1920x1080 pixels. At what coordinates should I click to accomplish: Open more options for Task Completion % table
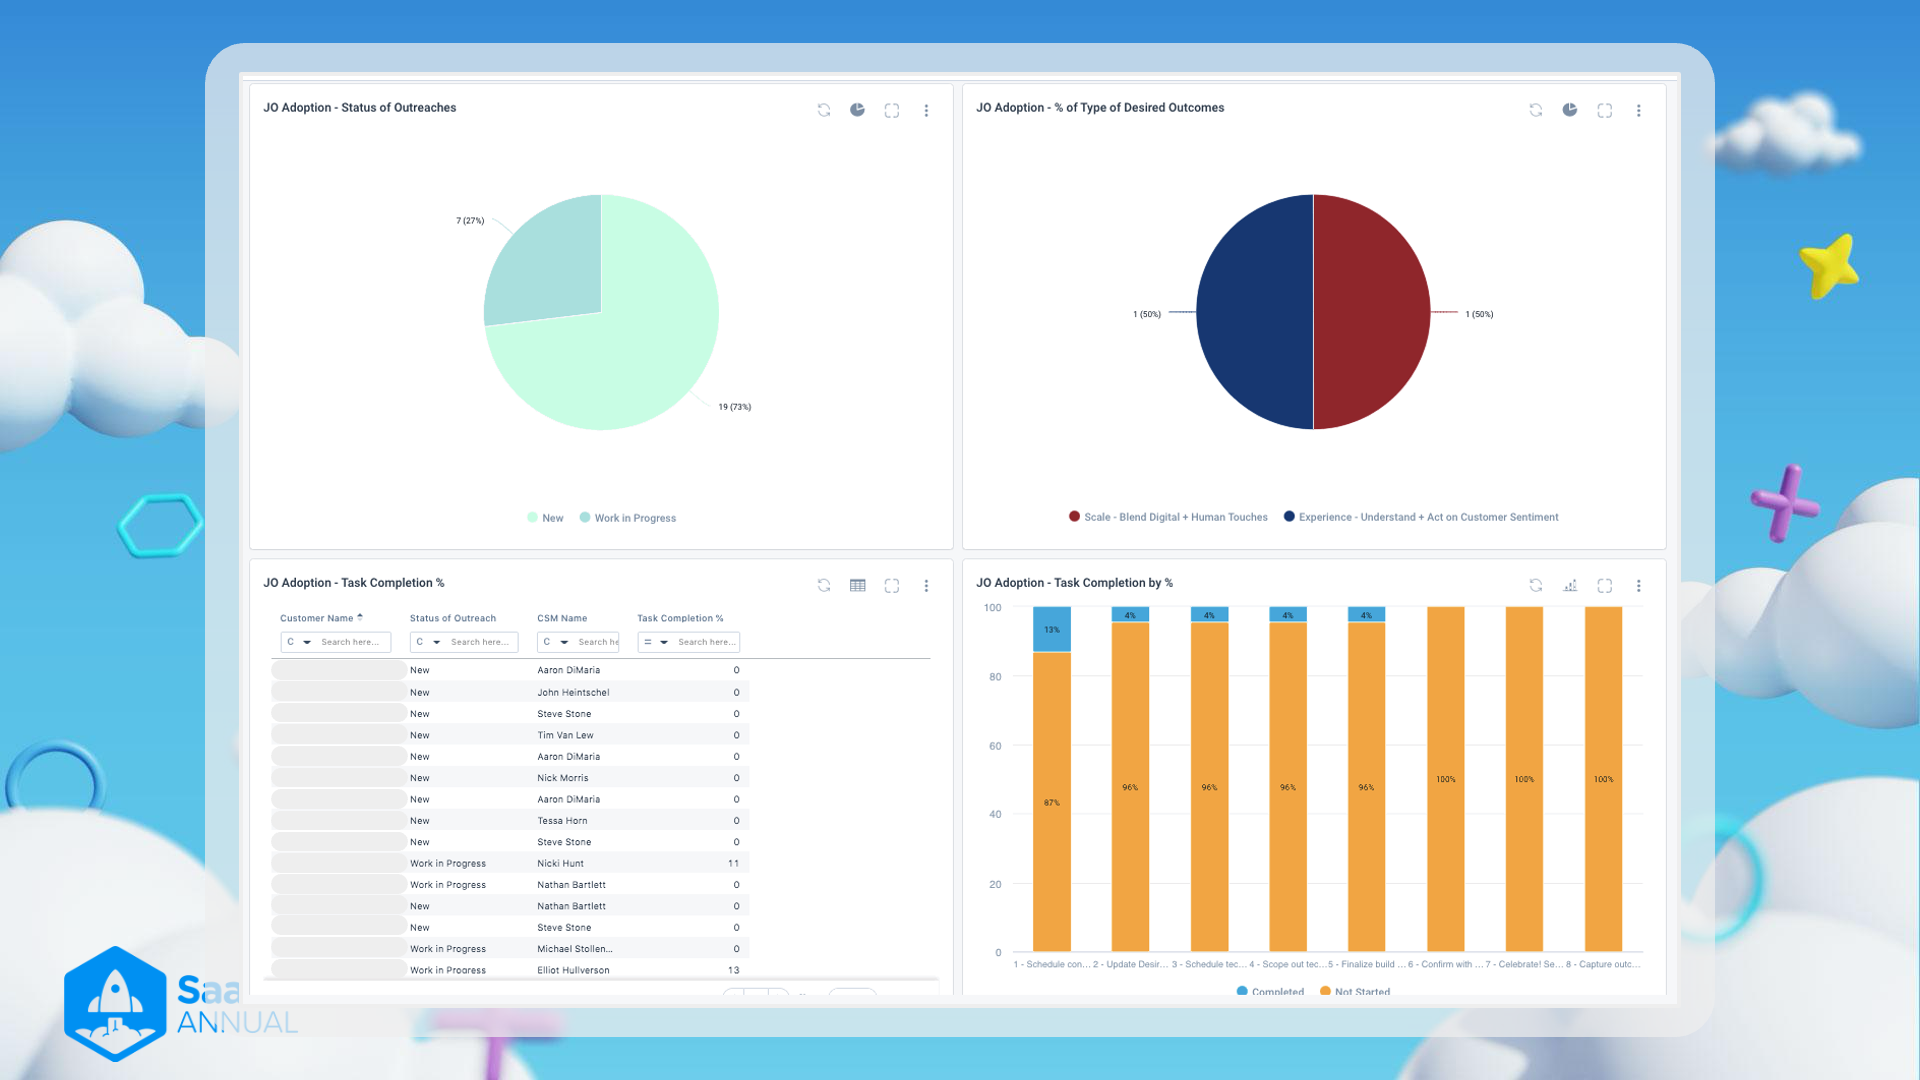click(x=926, y=585)
